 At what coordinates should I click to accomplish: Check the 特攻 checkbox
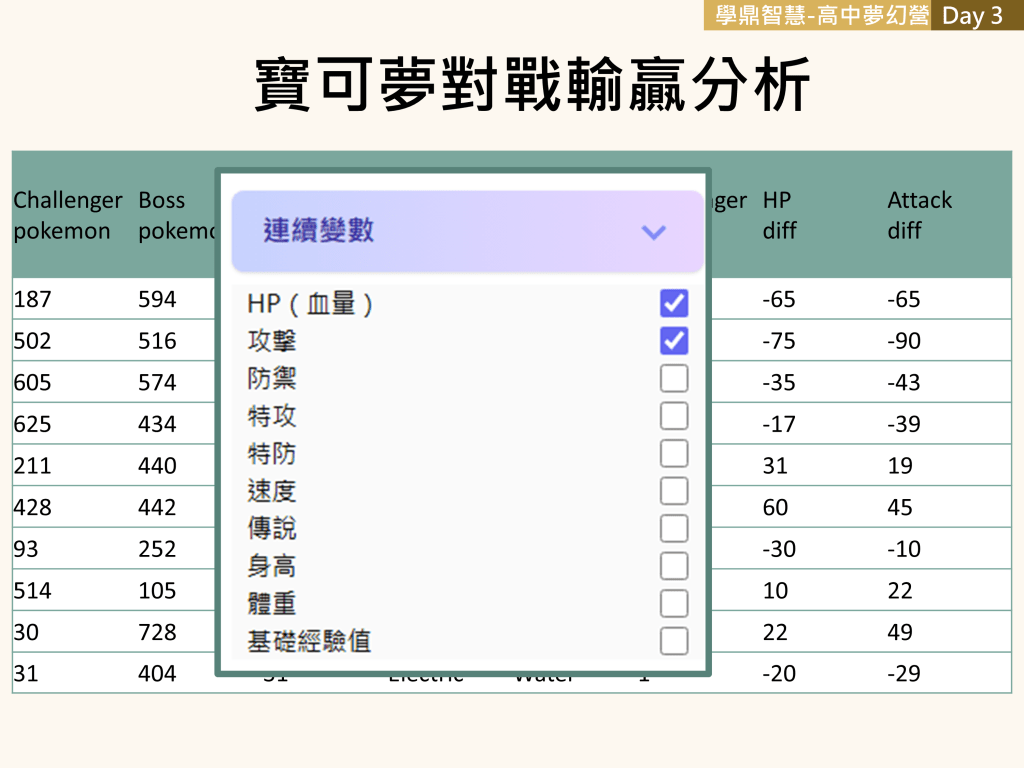click(674, 416)
